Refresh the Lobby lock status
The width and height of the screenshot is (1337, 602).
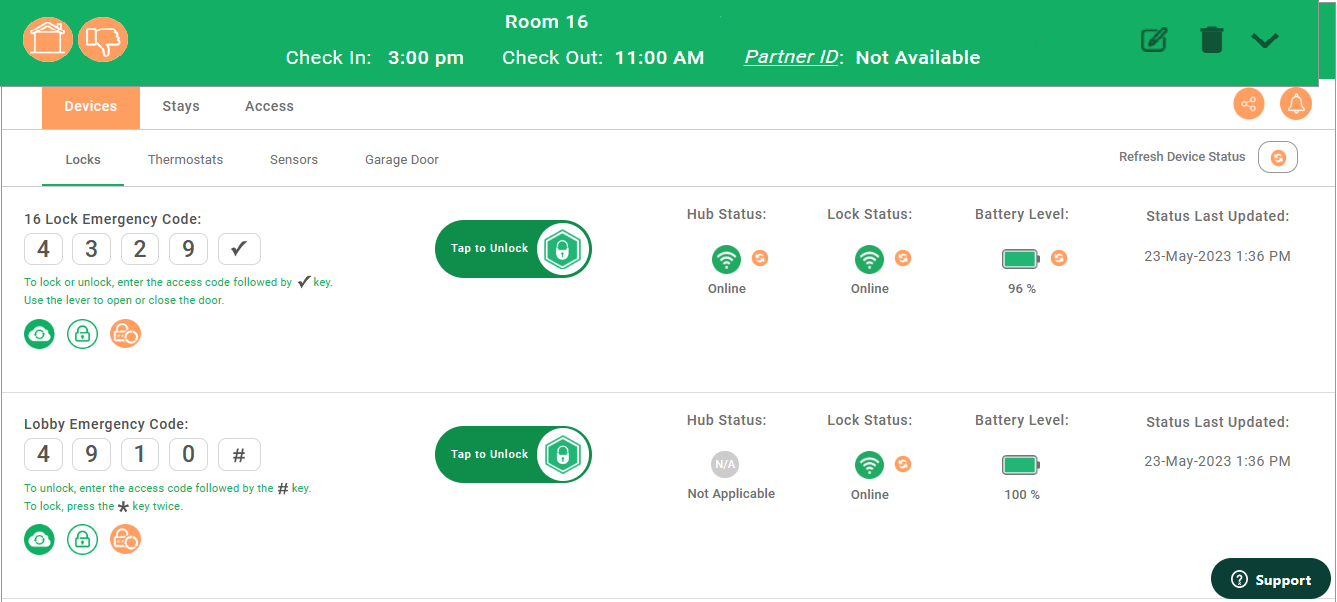(x=903, y=464)
